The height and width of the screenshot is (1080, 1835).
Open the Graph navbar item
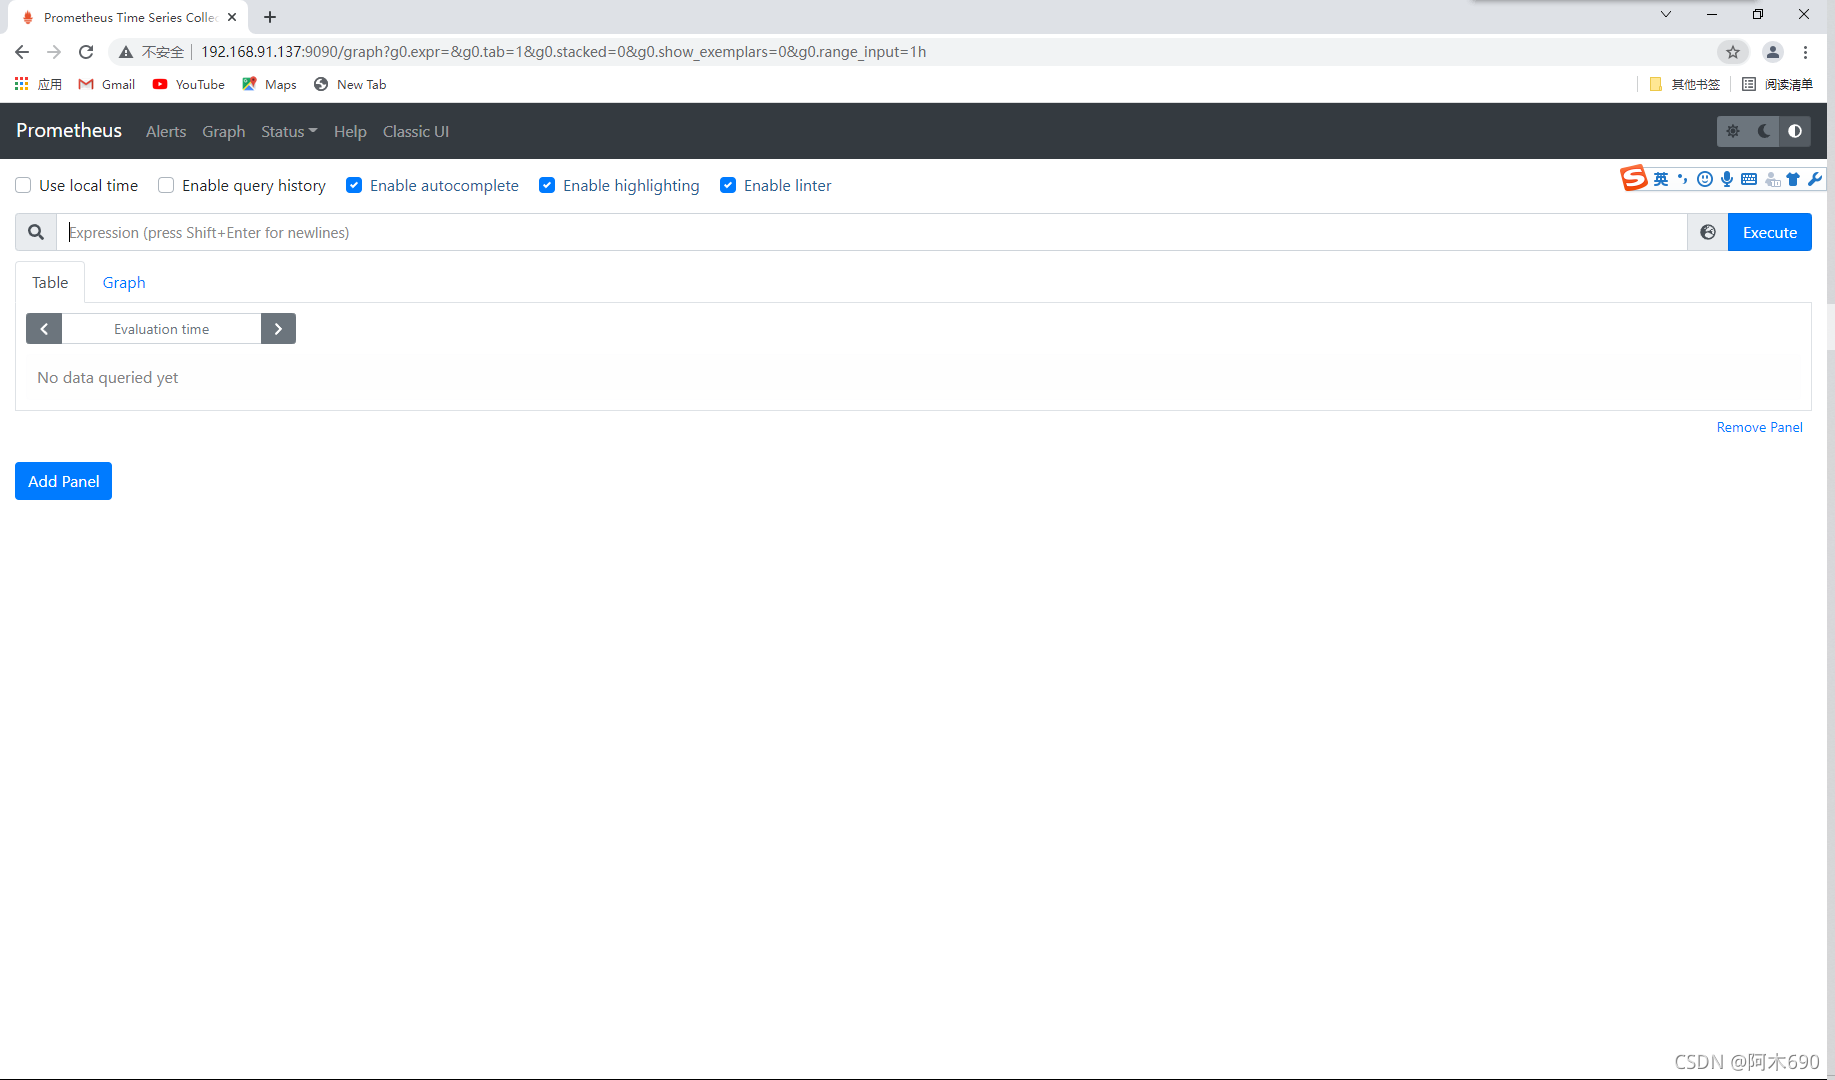tap(224, 131)
